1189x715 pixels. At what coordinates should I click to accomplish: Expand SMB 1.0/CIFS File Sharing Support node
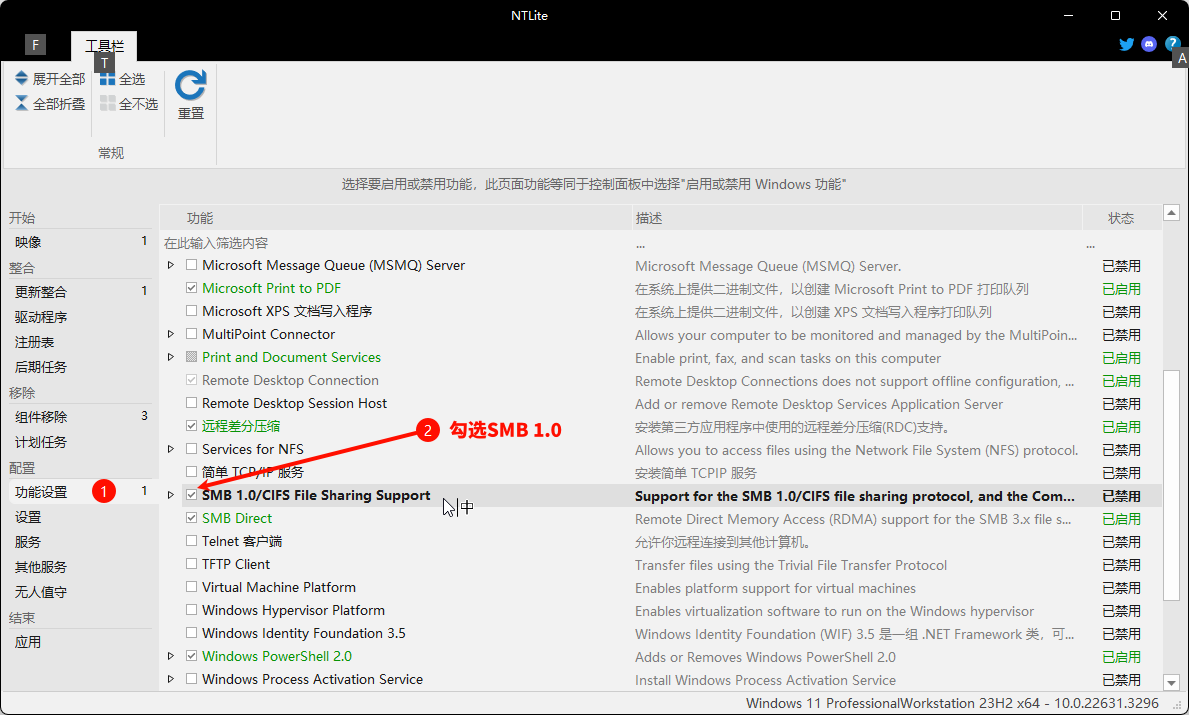[x=171, y=495]
